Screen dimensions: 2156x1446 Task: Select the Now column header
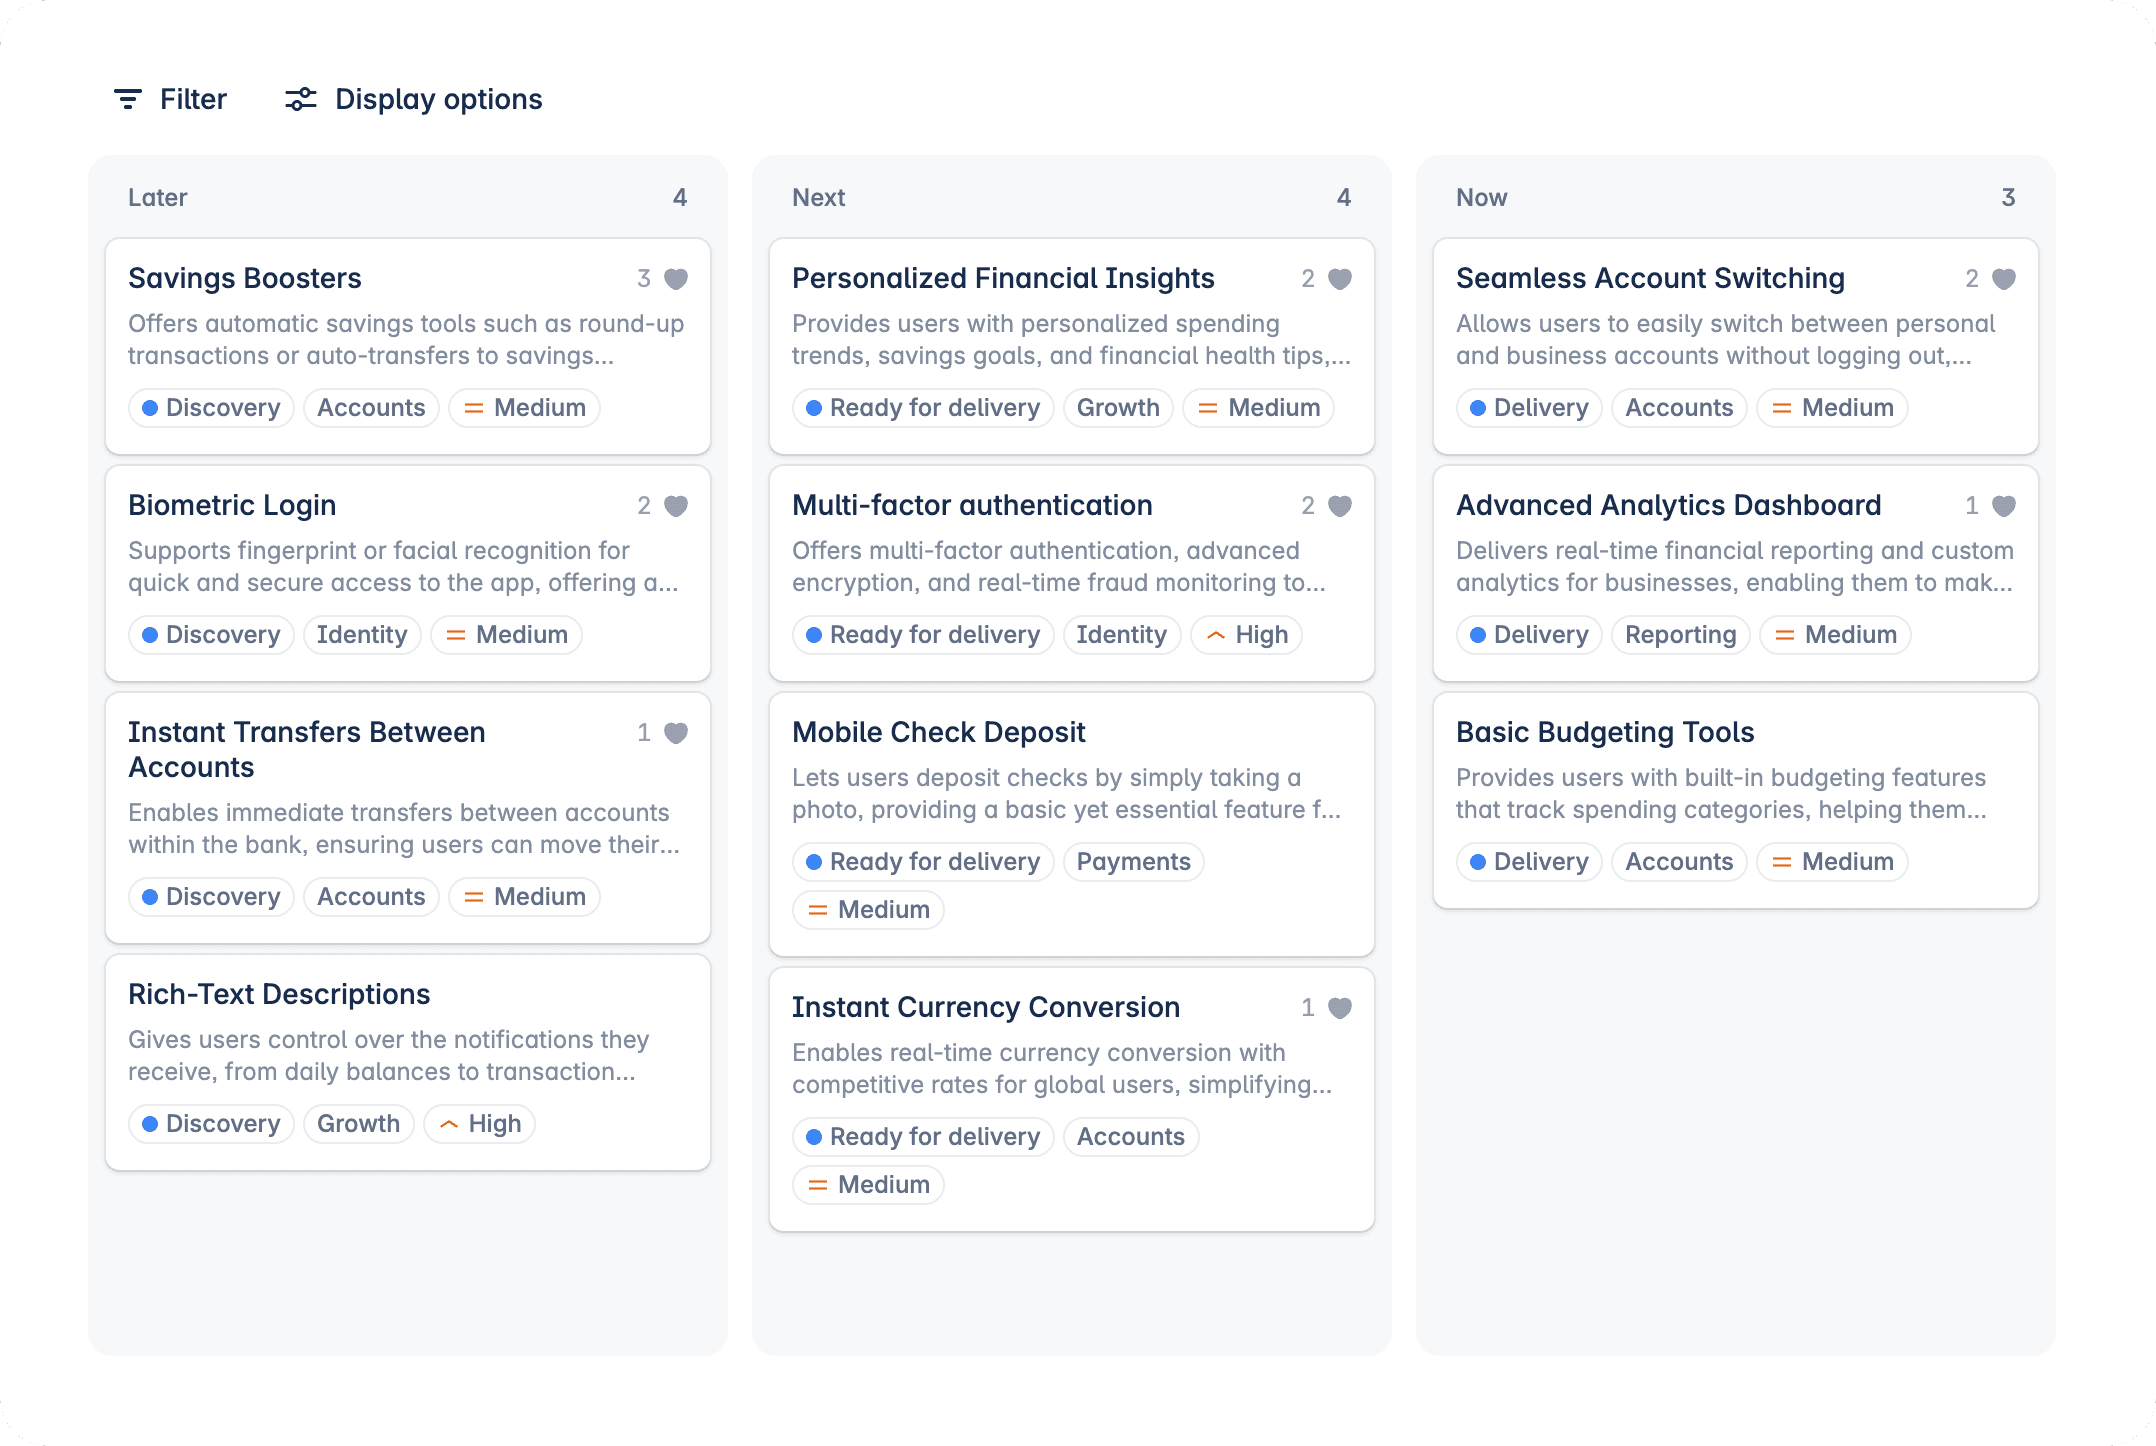tap(1481, 198)
